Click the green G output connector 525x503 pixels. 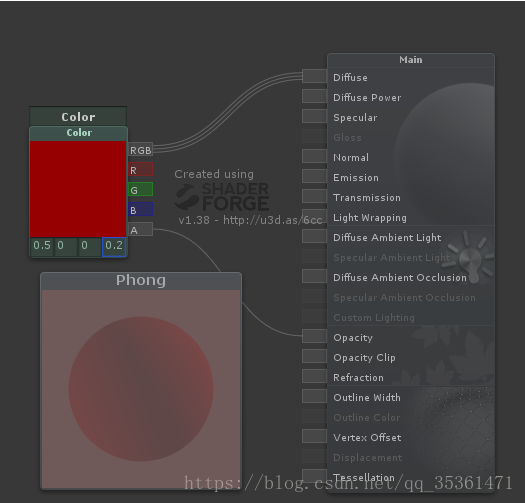coord(140,190)
